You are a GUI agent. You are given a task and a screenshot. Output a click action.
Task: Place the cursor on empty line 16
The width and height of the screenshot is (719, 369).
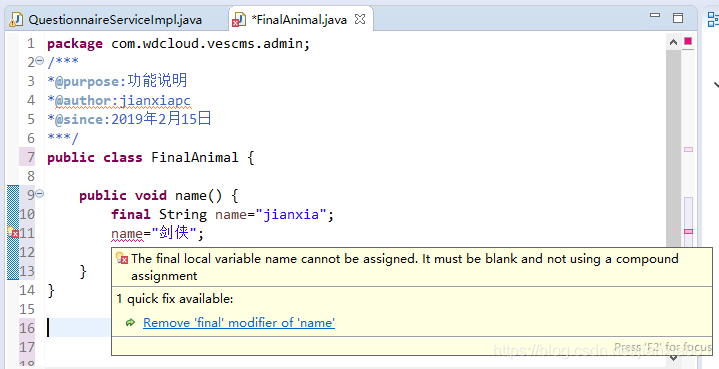(x=78, y=328)
